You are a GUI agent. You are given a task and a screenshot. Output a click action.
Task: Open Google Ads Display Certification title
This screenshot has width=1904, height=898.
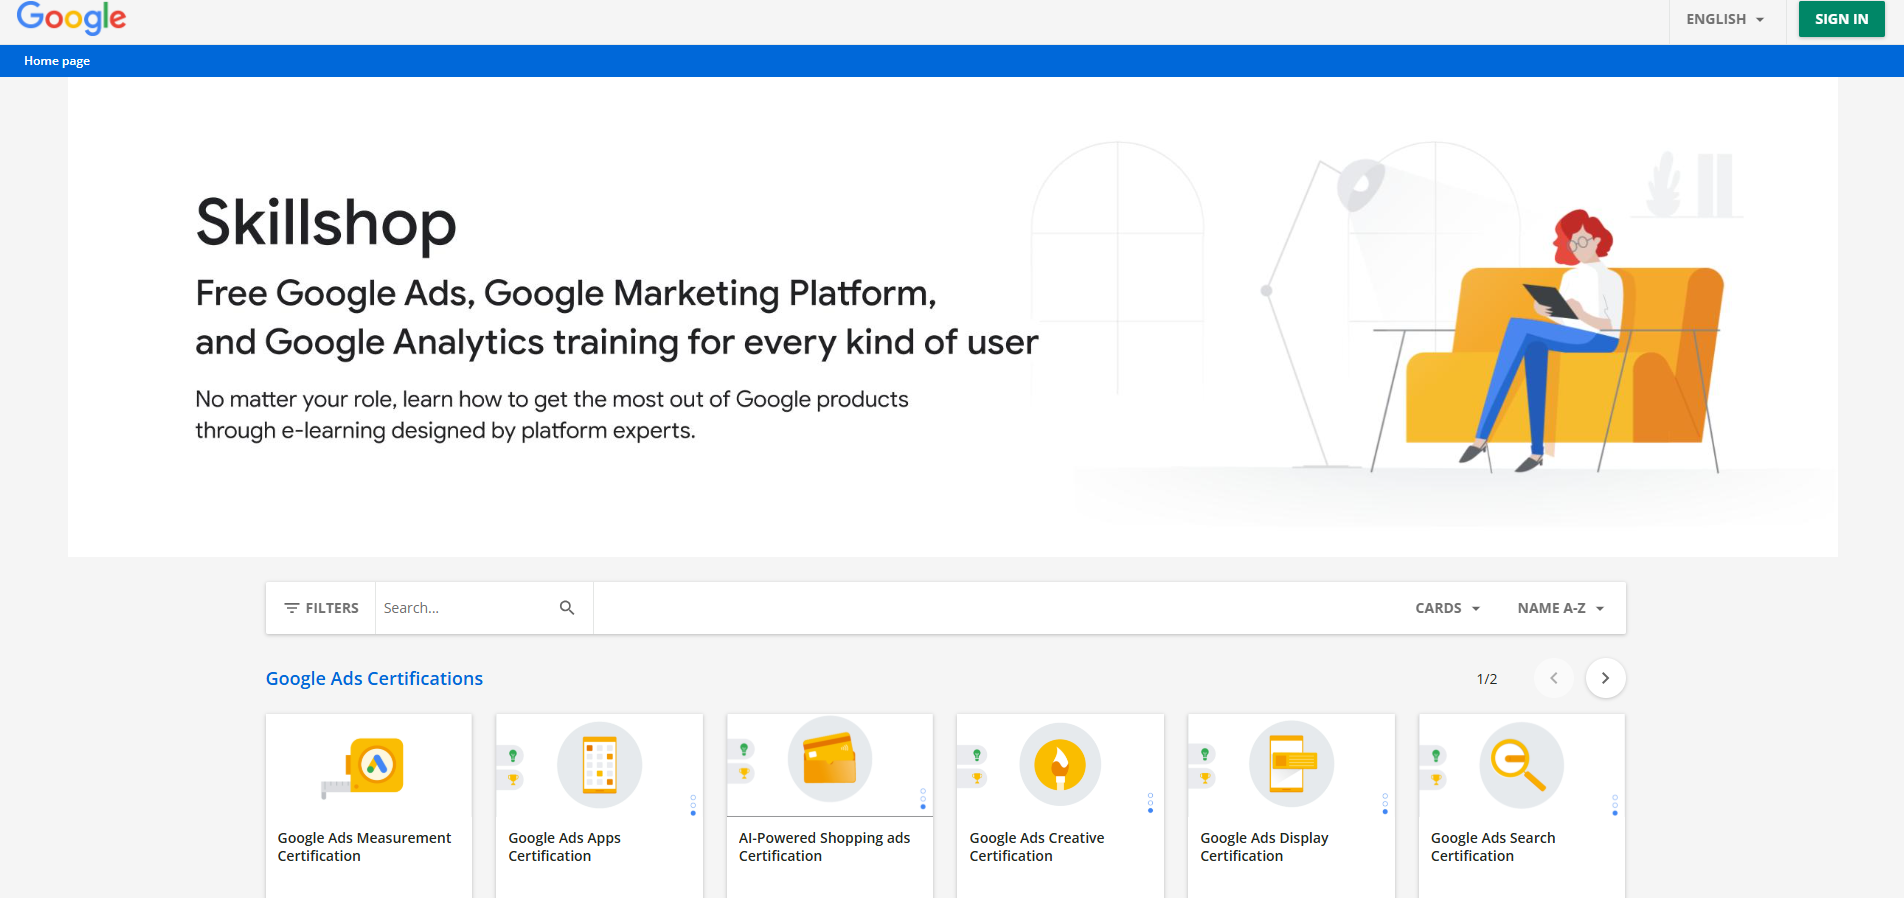click(1264, 847)
